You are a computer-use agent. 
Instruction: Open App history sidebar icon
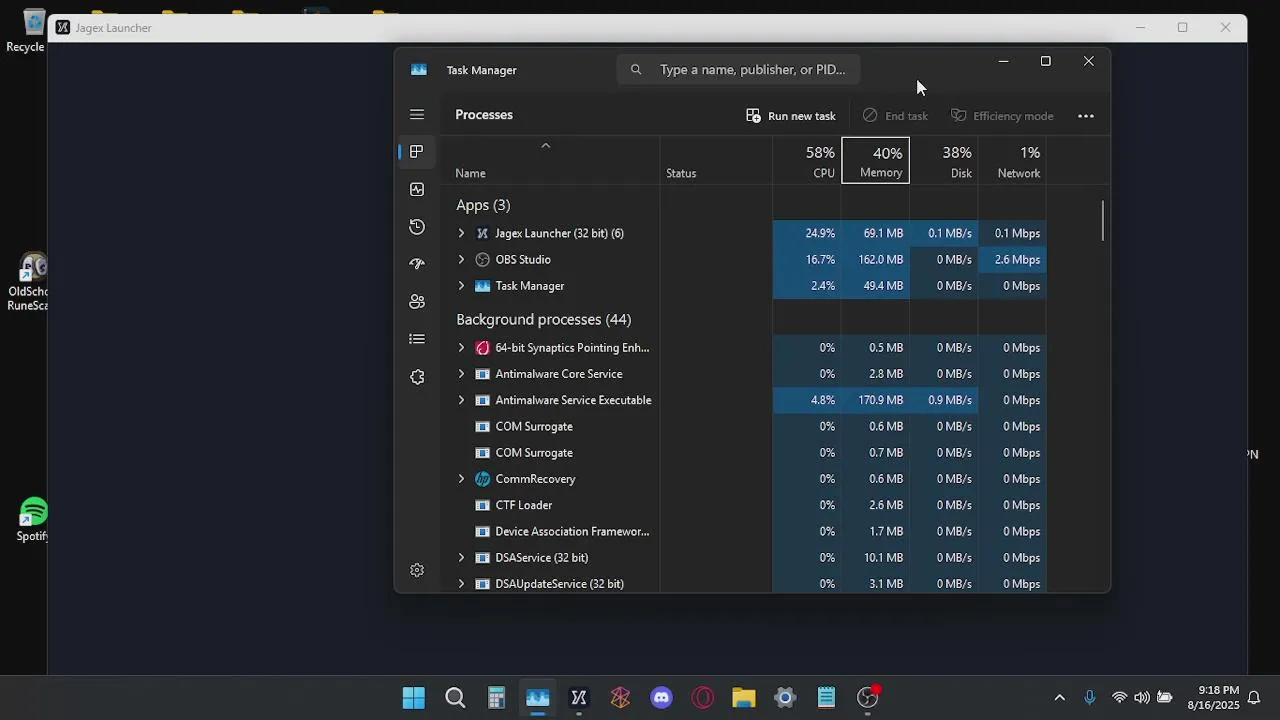[417, 227]
